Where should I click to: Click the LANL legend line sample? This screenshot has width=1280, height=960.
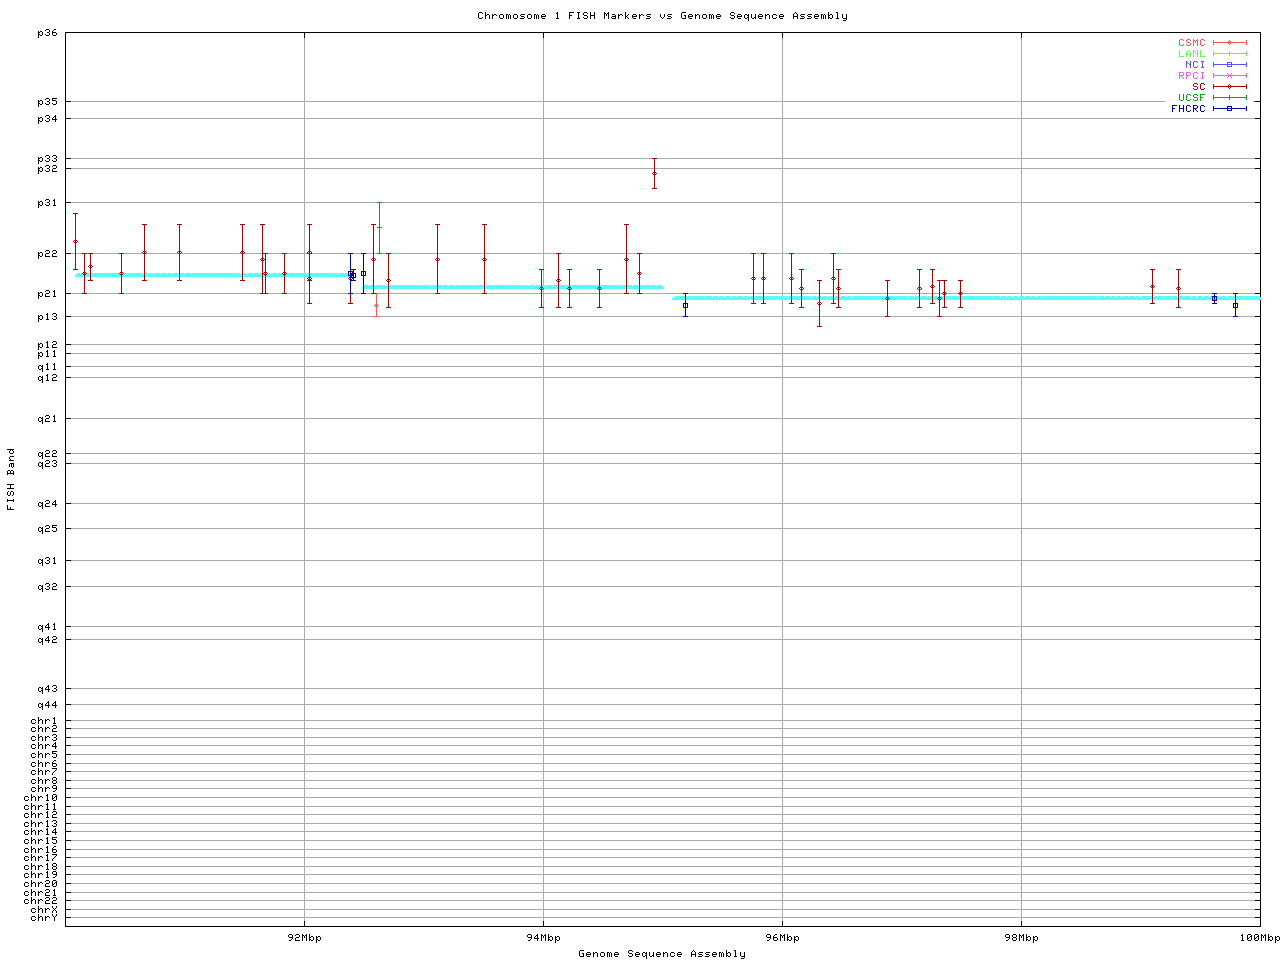click(1229, 54)
